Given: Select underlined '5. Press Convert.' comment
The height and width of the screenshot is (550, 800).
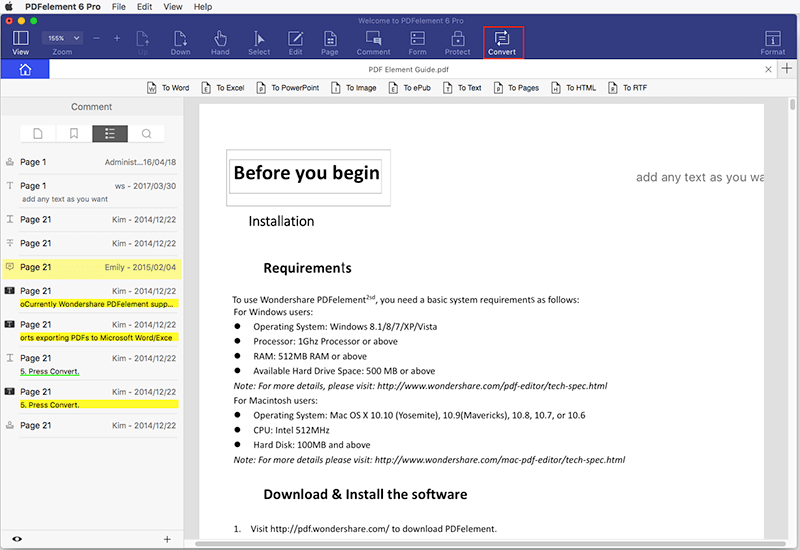Looking at the screenshot, I should point(91,365).
